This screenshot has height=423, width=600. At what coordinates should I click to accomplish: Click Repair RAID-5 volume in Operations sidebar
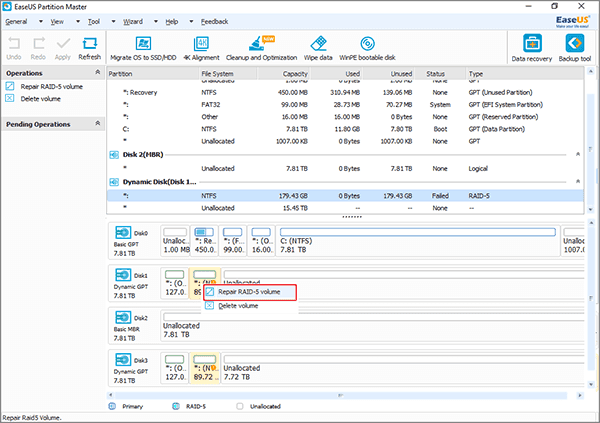[50, 87]
